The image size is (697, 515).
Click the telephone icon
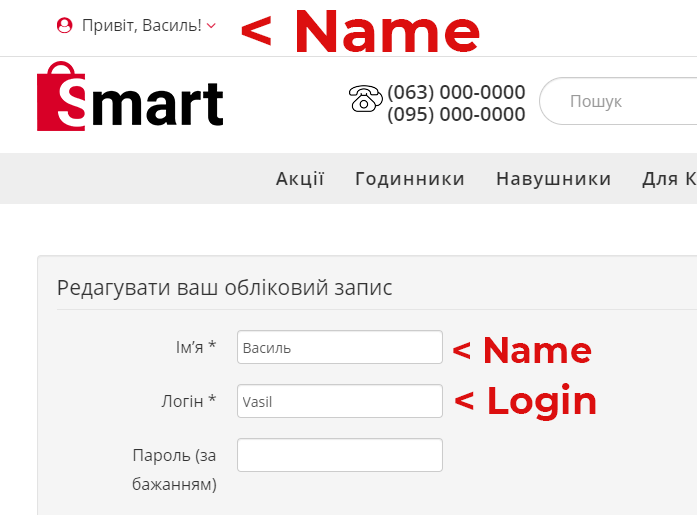(365, 98)
